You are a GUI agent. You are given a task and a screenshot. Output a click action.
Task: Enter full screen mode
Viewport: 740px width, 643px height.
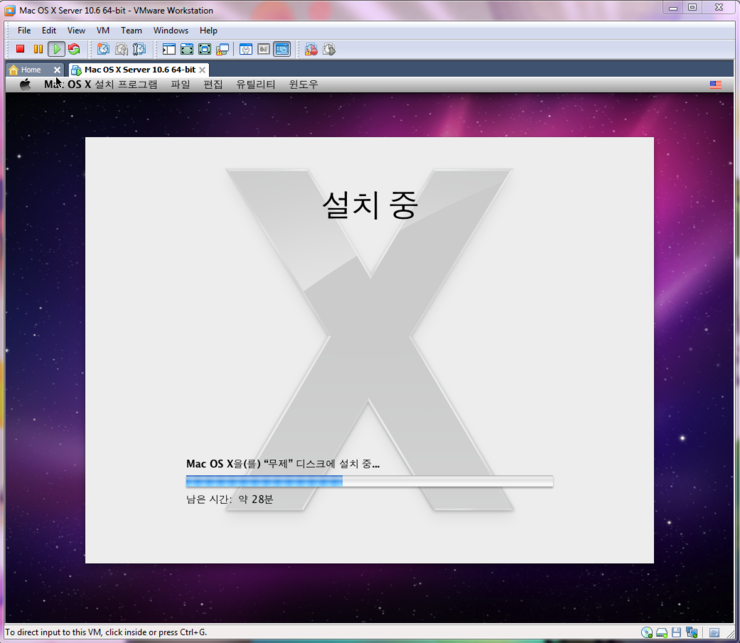pos(205,49)
